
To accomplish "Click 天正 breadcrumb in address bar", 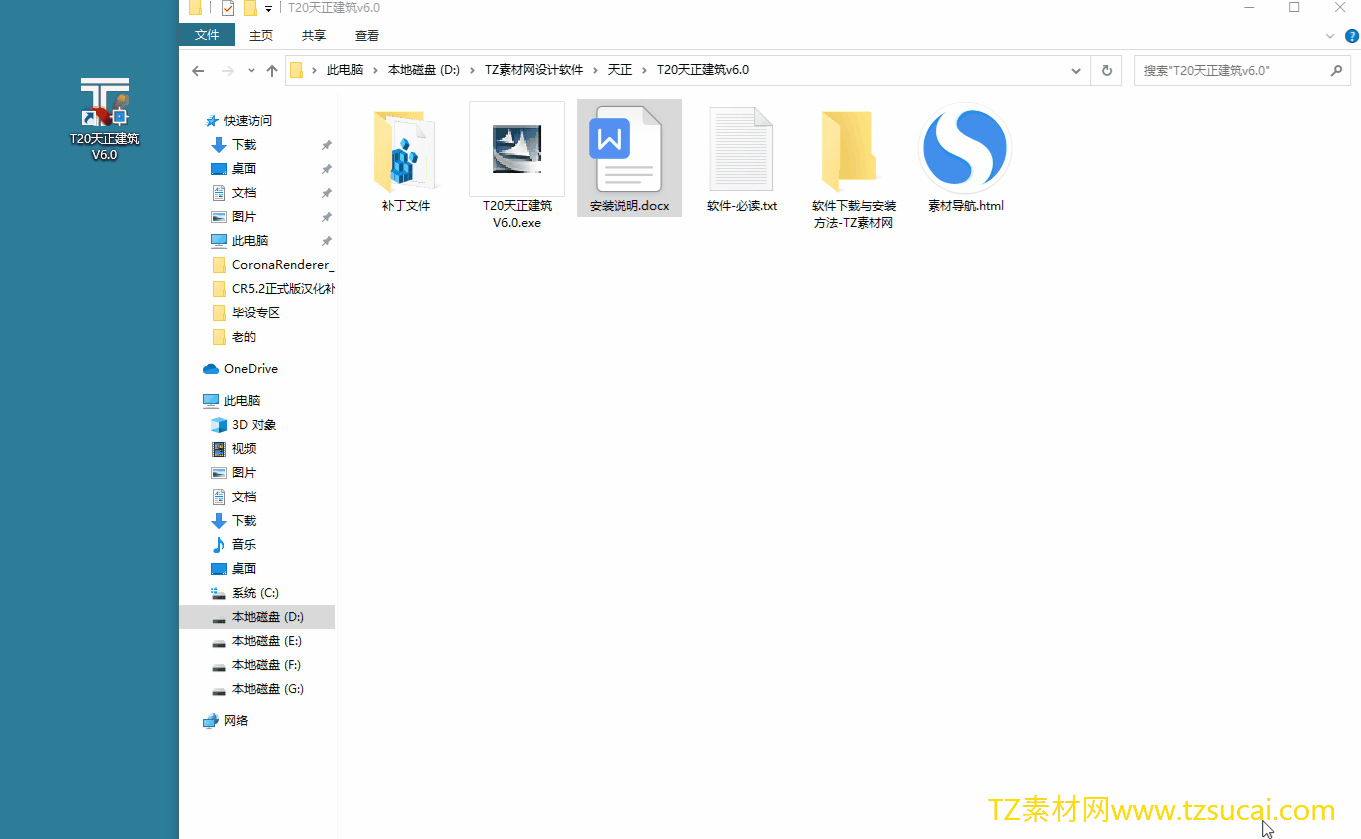I will pos(620,71).
